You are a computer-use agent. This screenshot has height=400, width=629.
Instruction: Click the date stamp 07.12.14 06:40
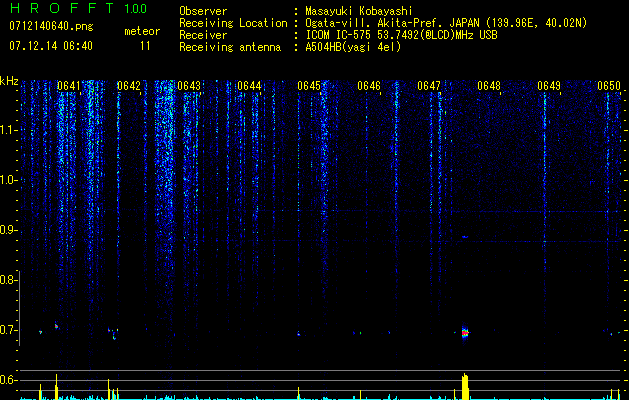pos(51,46)
